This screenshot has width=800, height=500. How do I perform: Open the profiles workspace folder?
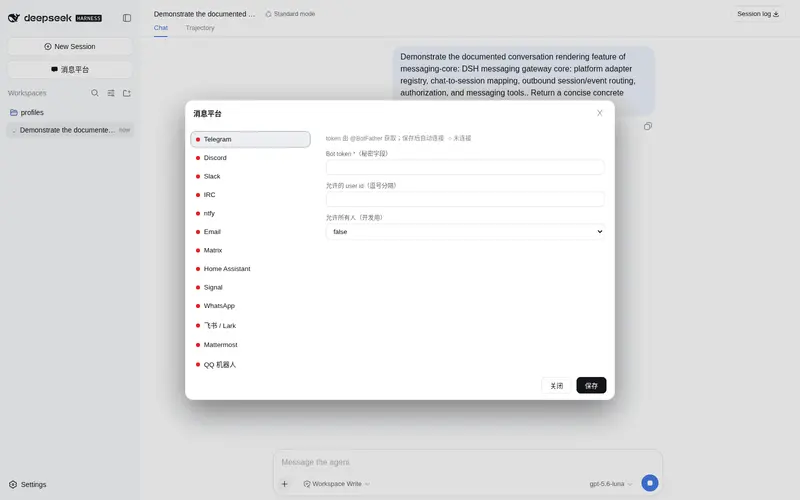pyautogui.click(x=70, y=112)
